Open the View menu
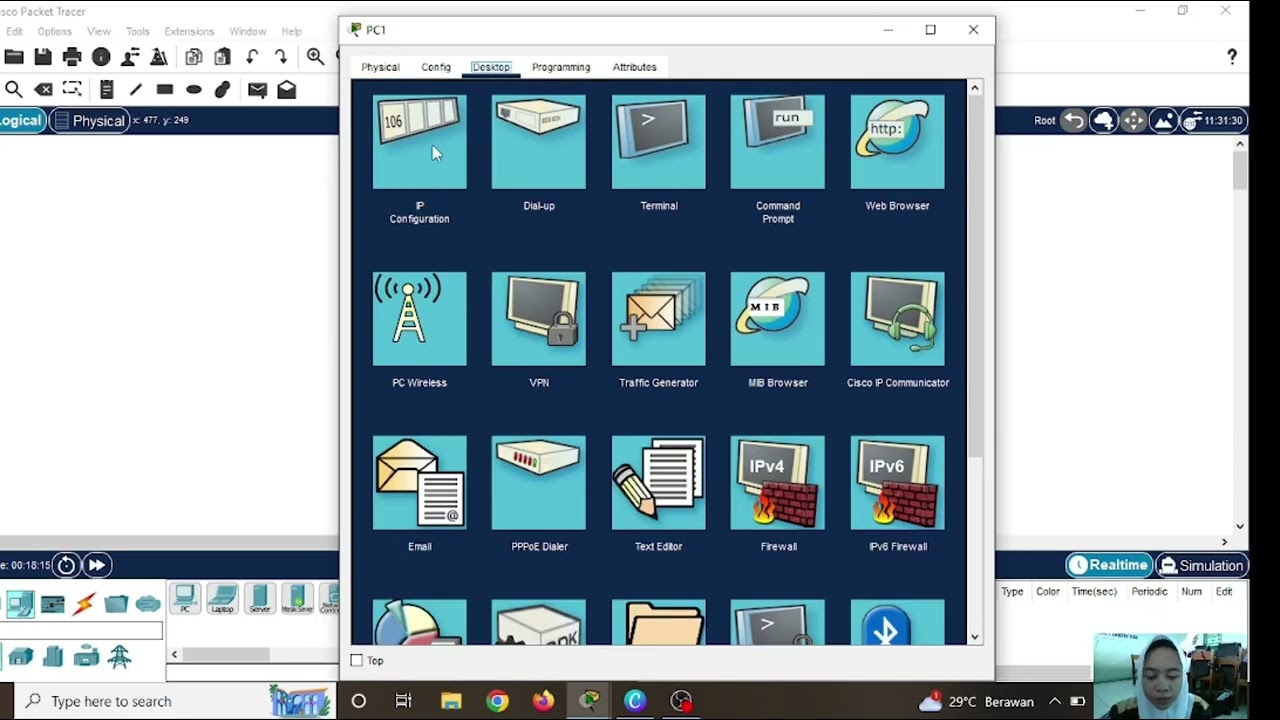Image resolution: width=1280 pixels, height=720 pixels. [98, 31]
